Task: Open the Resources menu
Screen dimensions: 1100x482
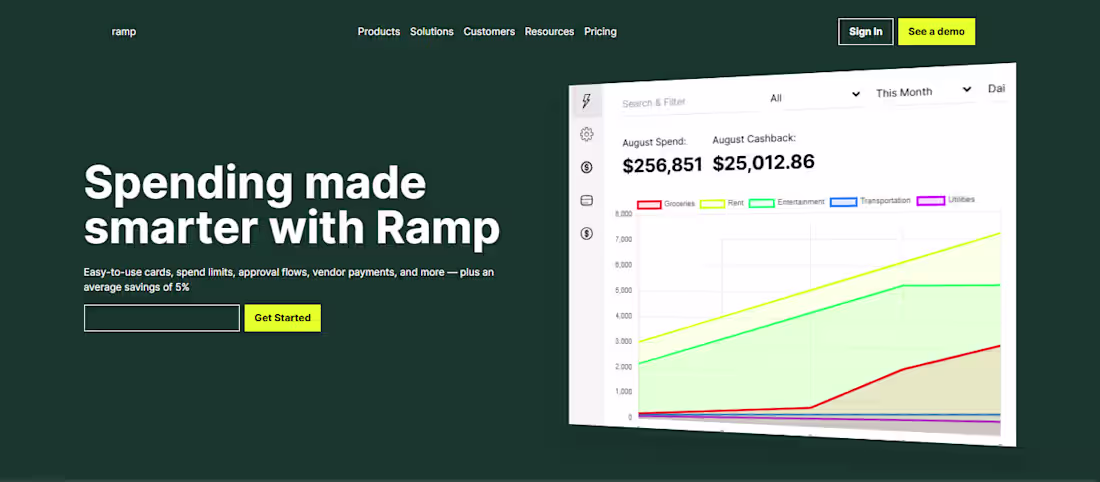Action: point(549,32)
